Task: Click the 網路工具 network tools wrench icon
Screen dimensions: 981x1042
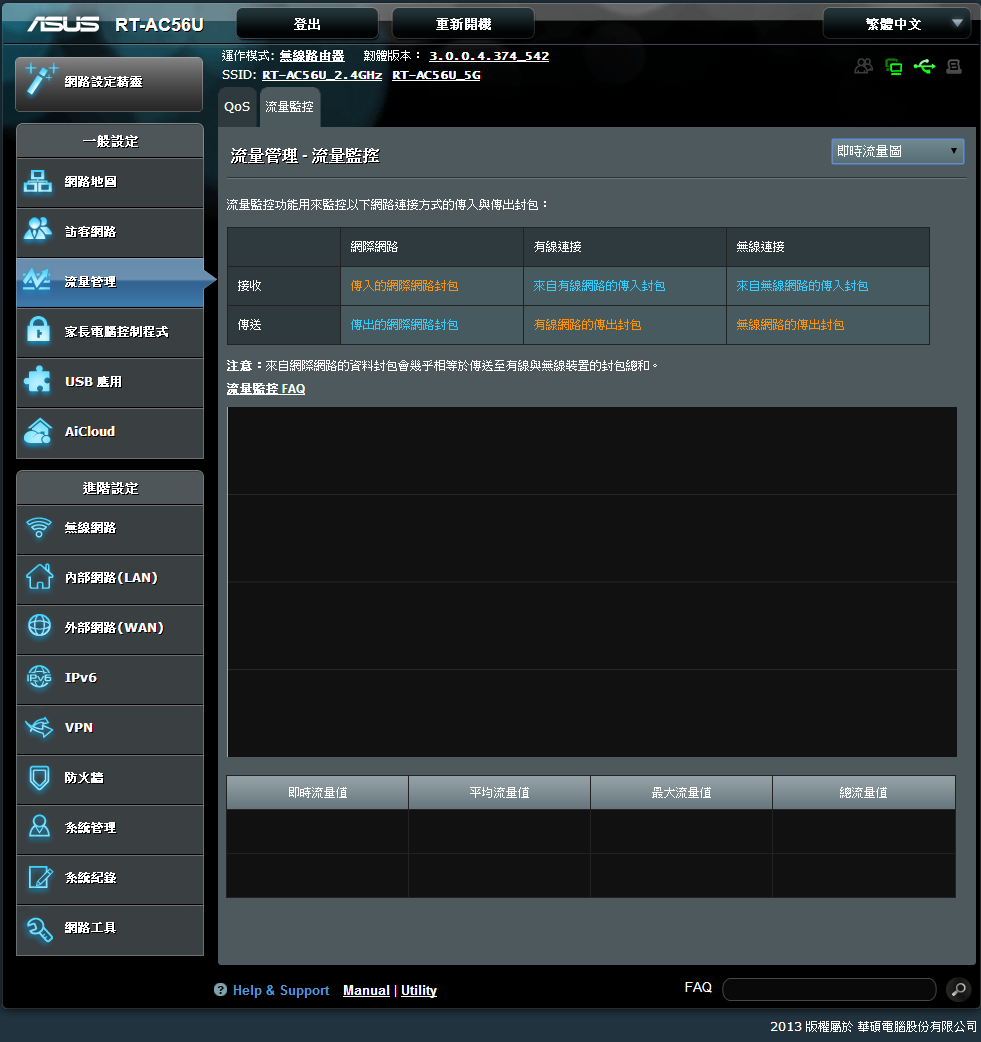Action: point(39,928)
